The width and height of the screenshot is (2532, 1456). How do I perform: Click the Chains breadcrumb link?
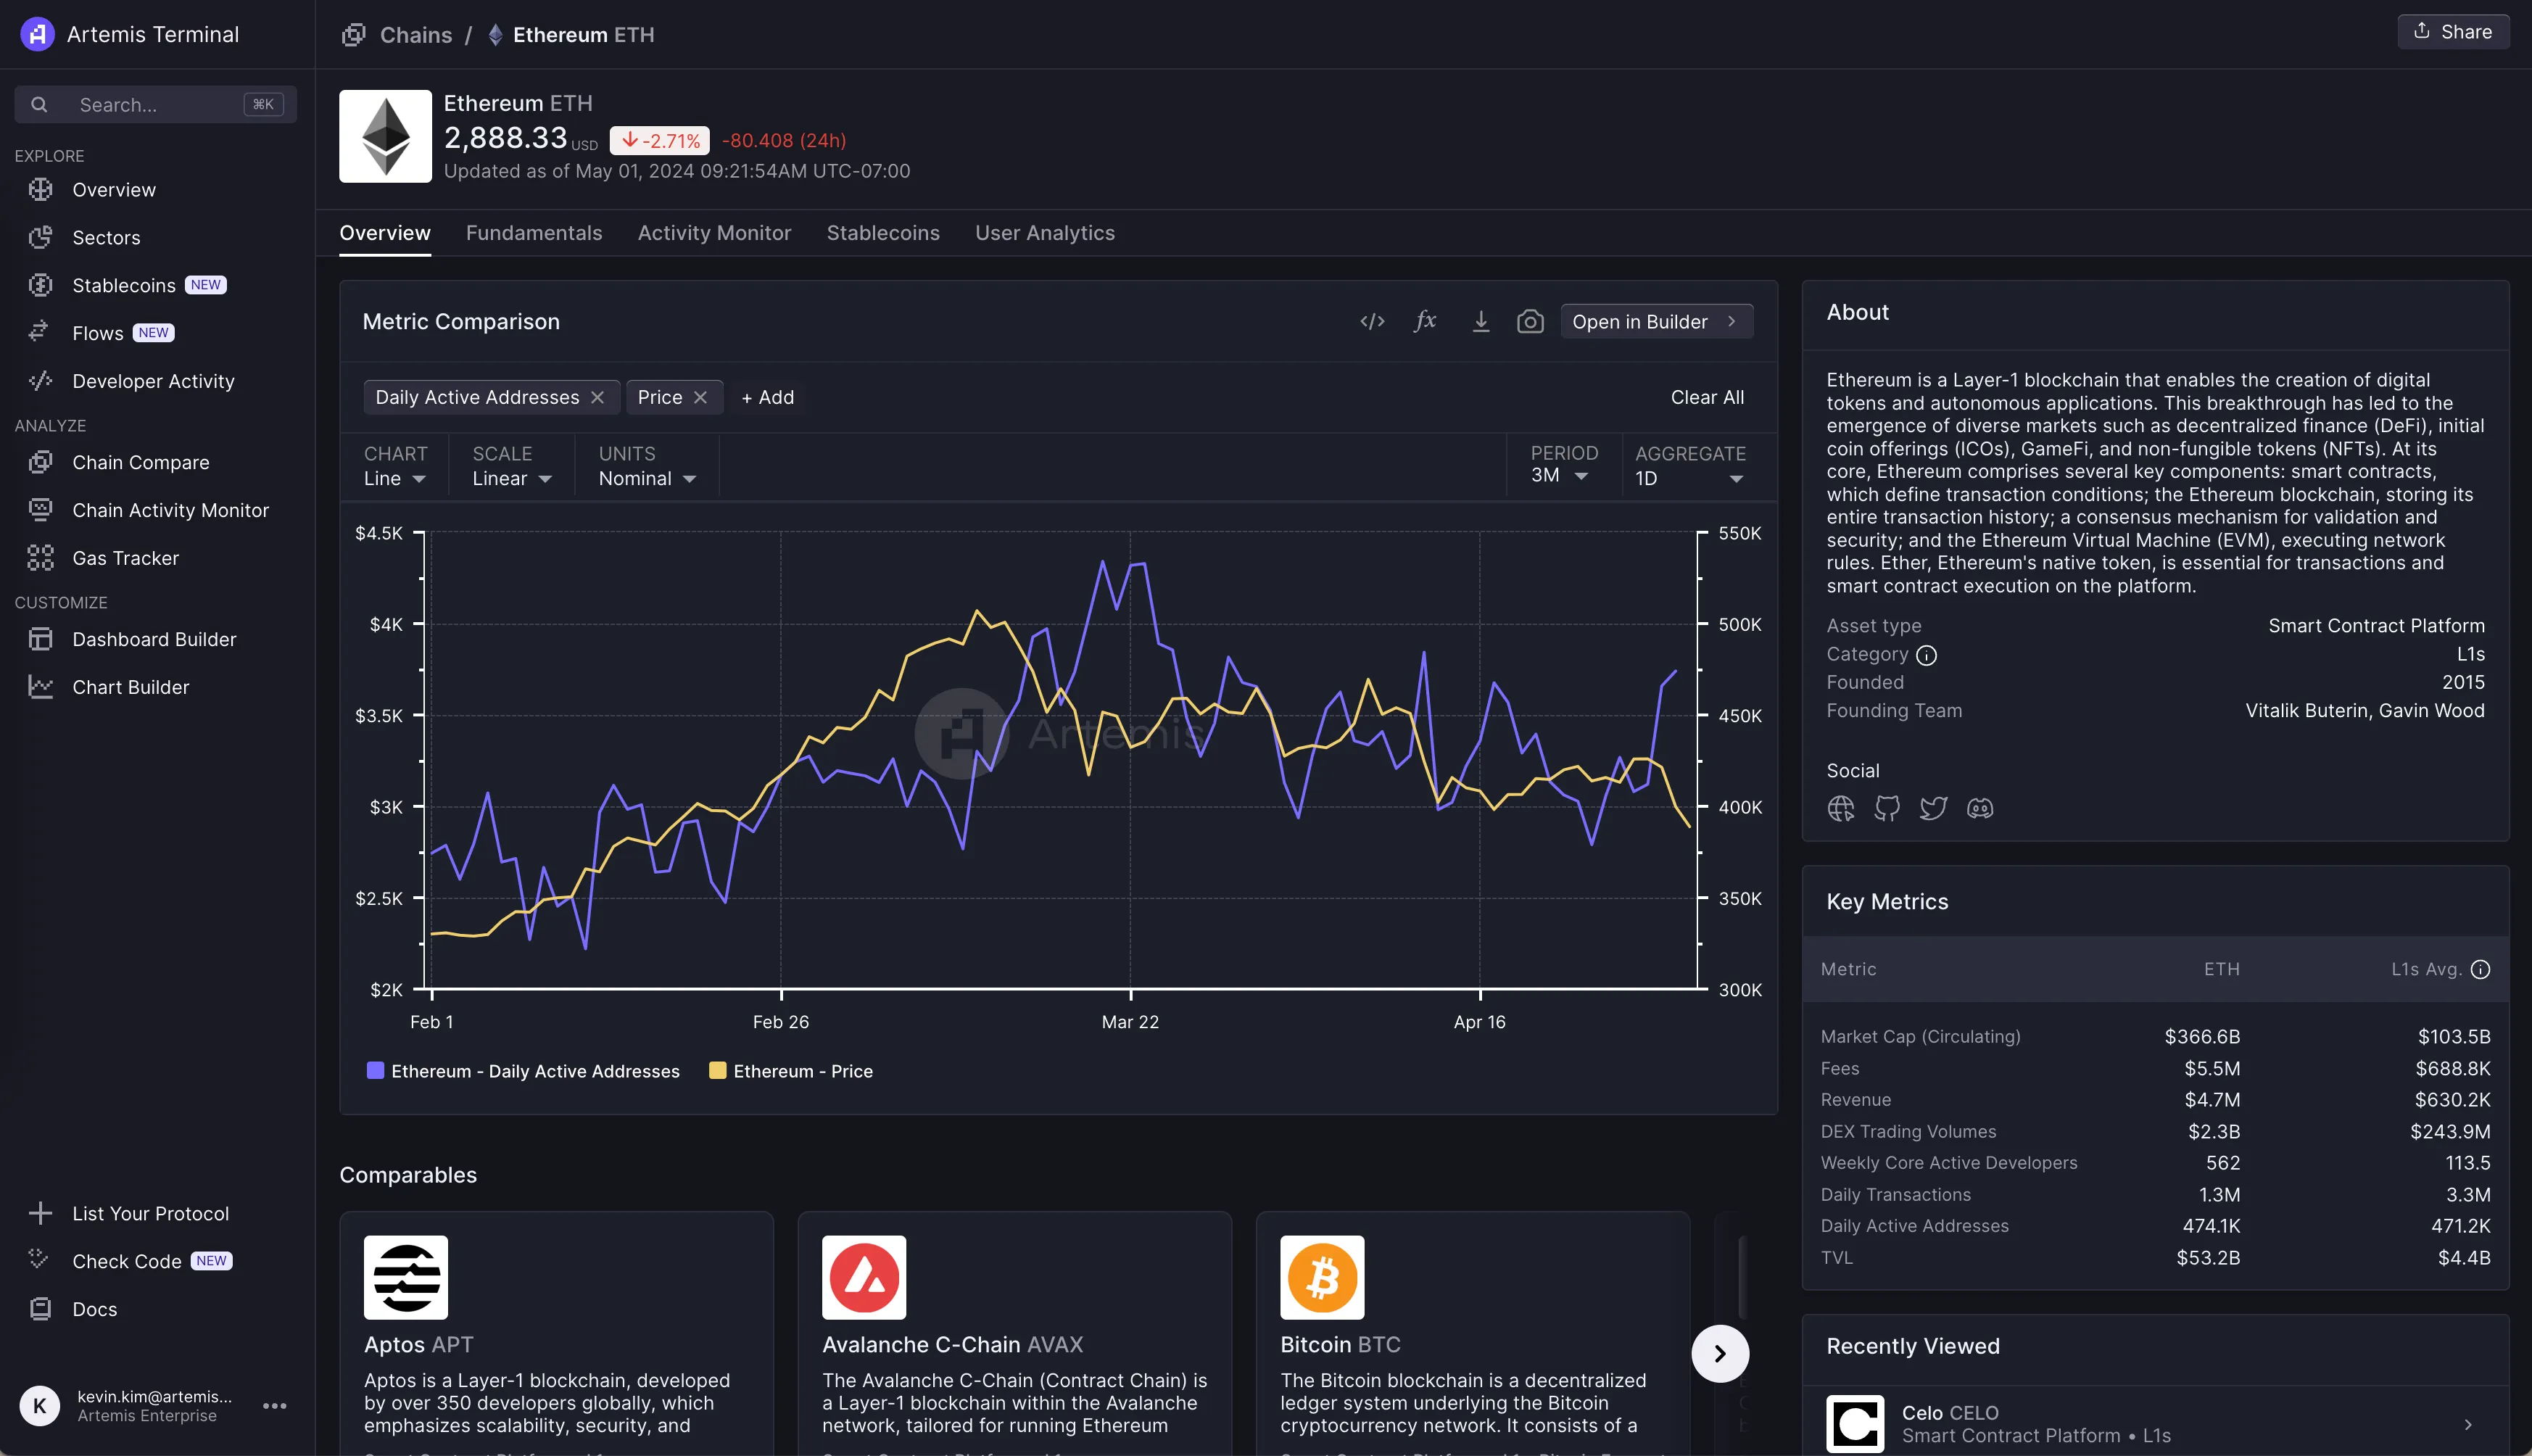[x=416, y=35]
